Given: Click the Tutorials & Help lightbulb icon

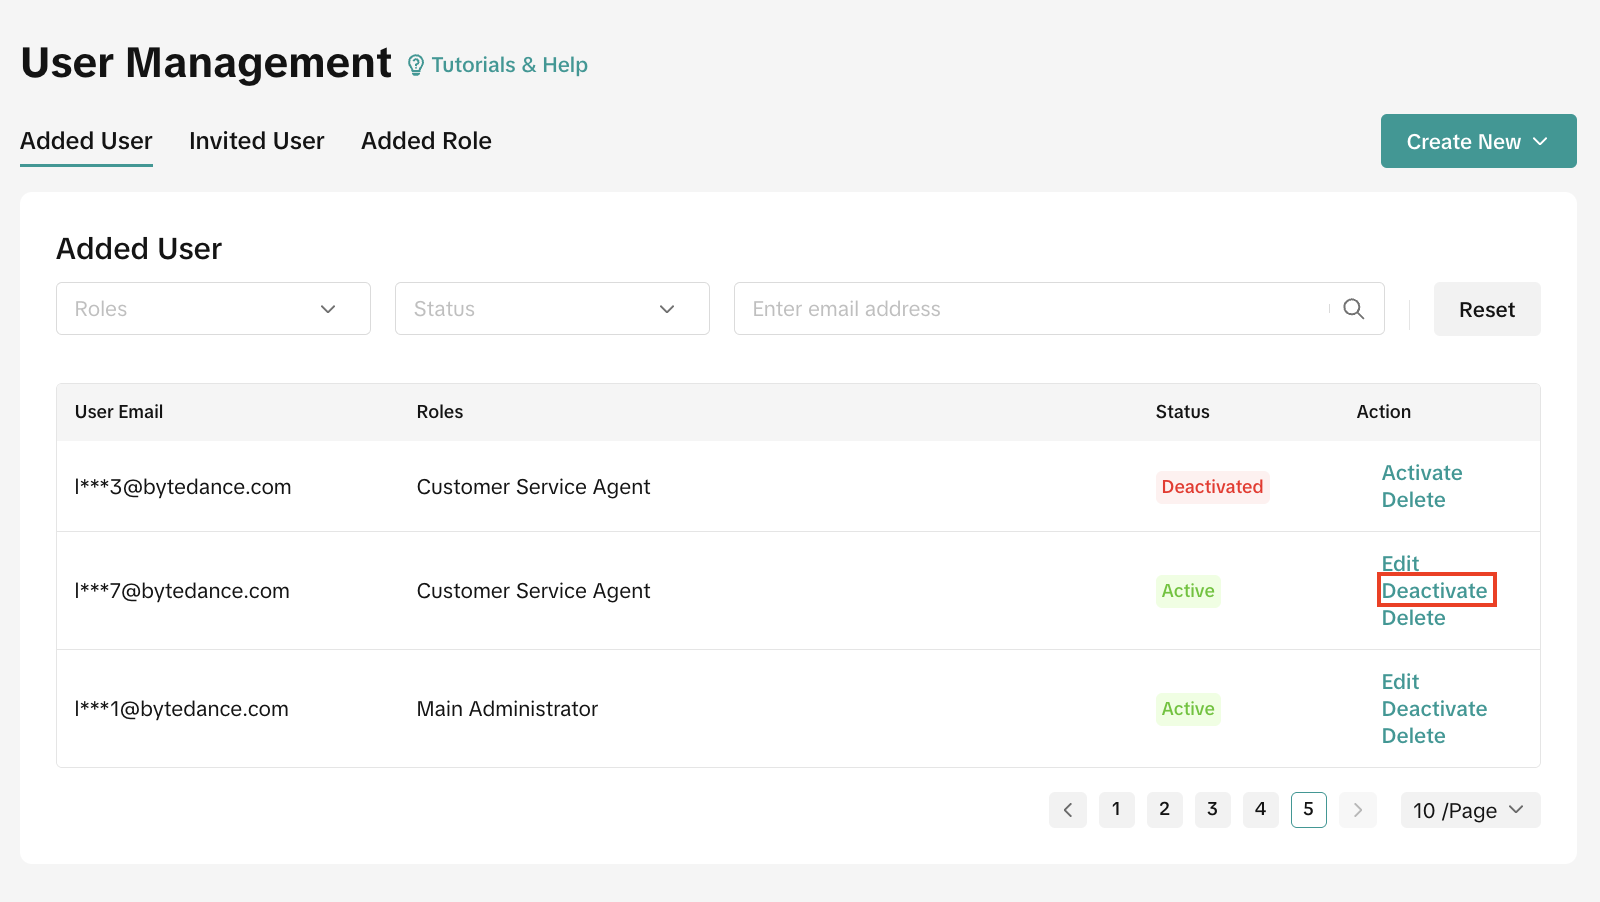Looking at the screenshot, I should point(416,66).
